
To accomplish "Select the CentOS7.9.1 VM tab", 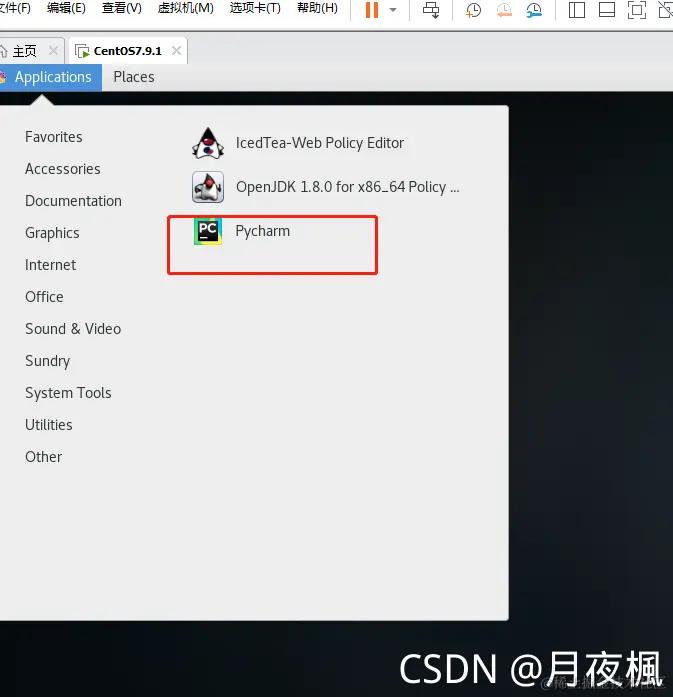I will point(128,51).
